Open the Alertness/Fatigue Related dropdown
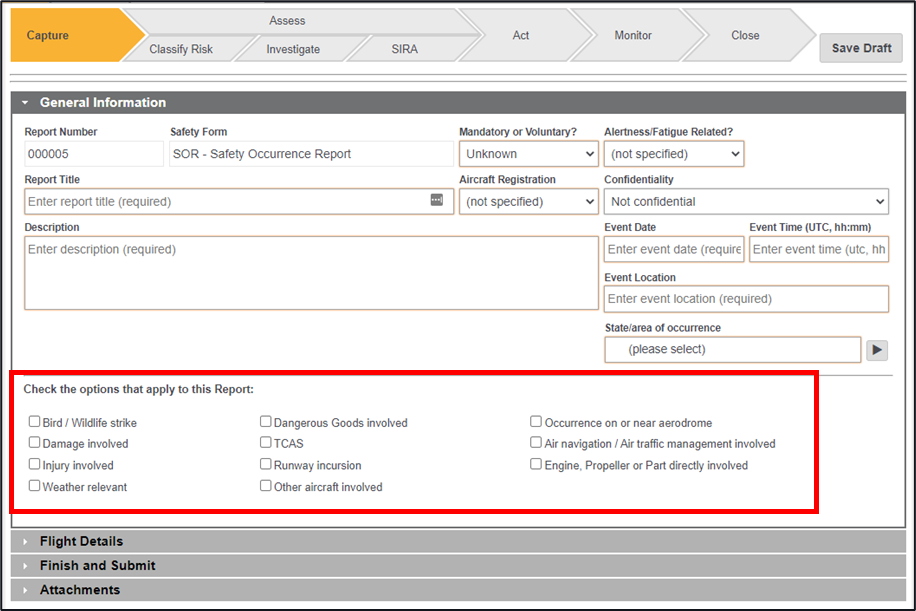 [673, 154]
